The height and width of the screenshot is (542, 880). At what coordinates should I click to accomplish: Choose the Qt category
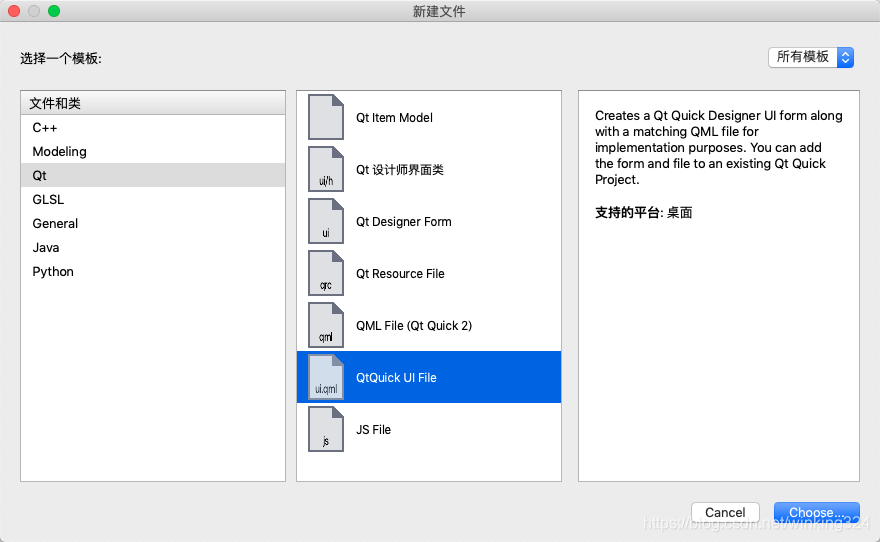click(x=153, y=175)
